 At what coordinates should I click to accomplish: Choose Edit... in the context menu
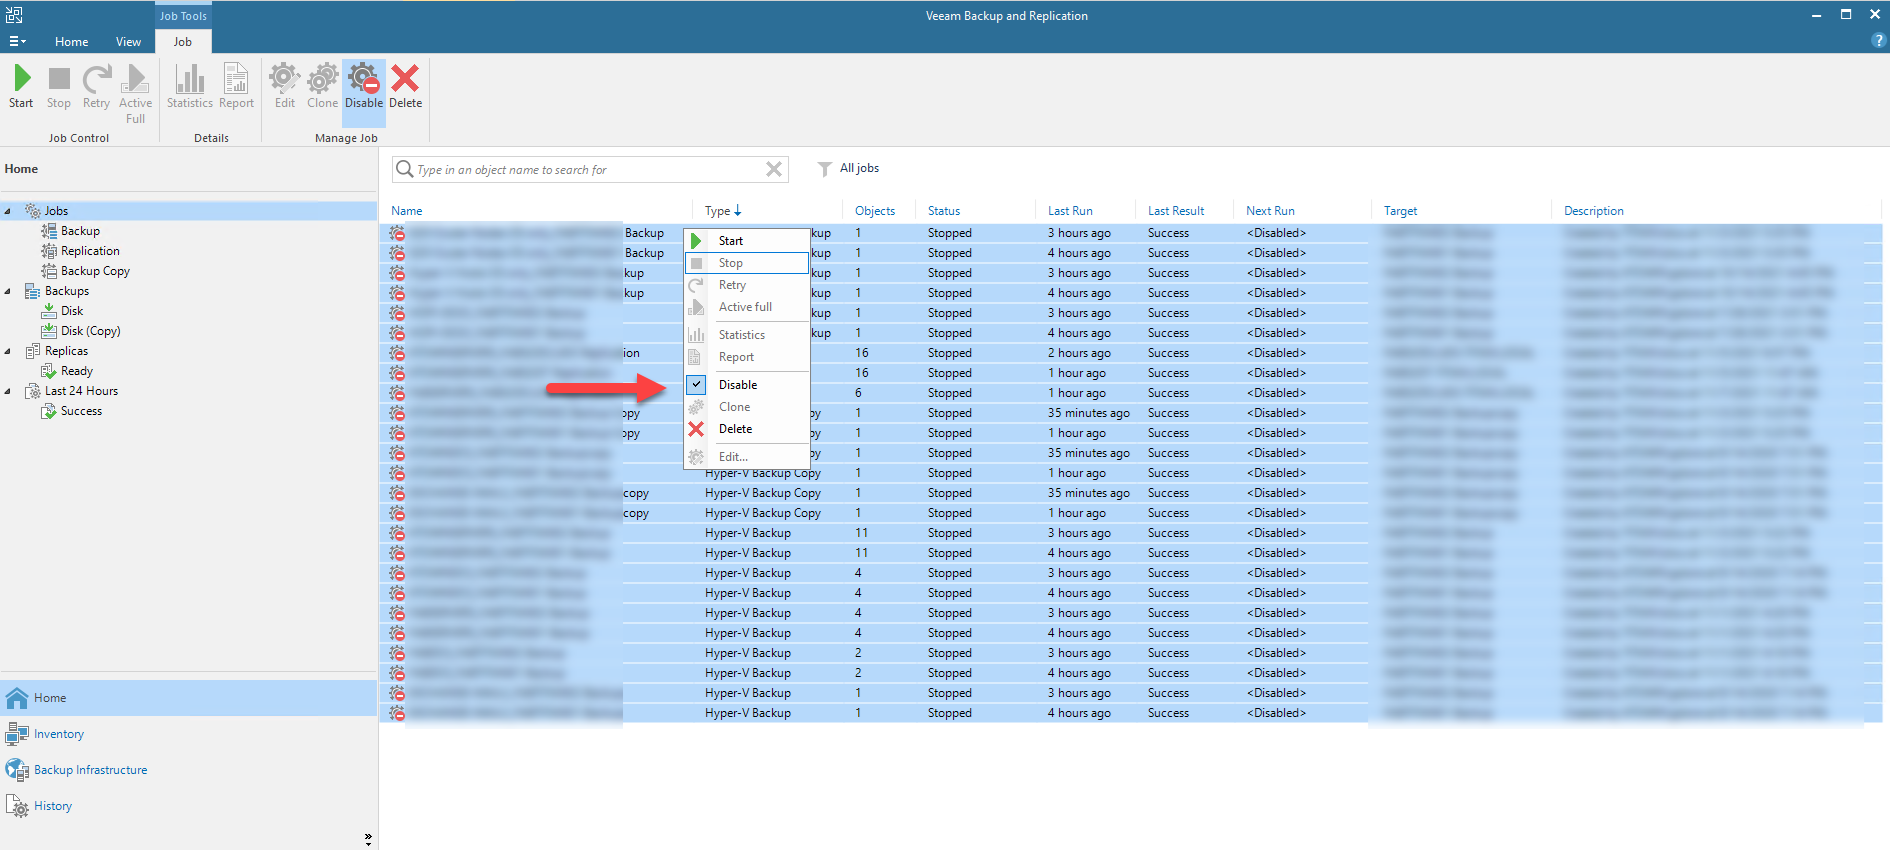pos(747,457)
